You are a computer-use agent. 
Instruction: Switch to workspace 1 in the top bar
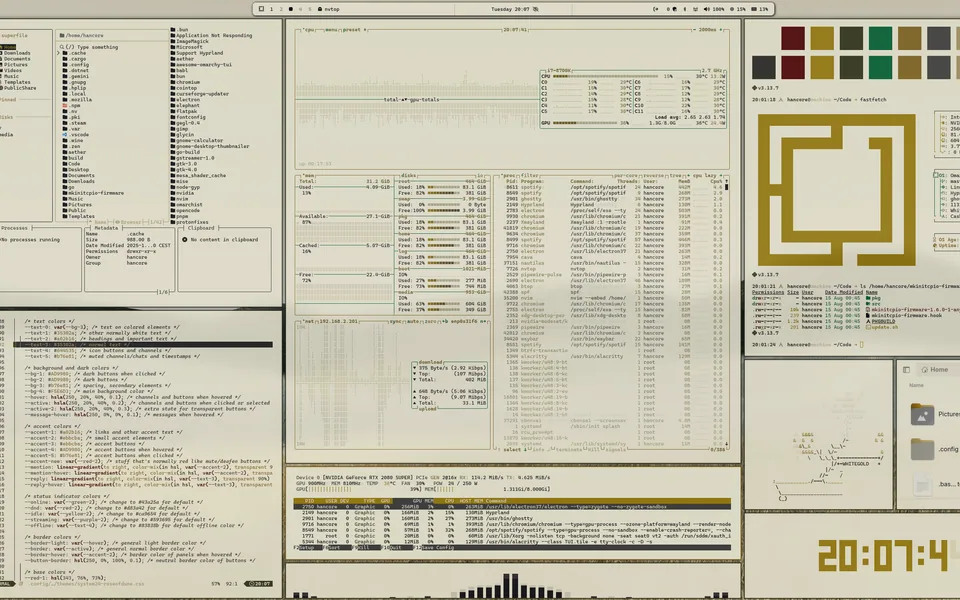271,9
